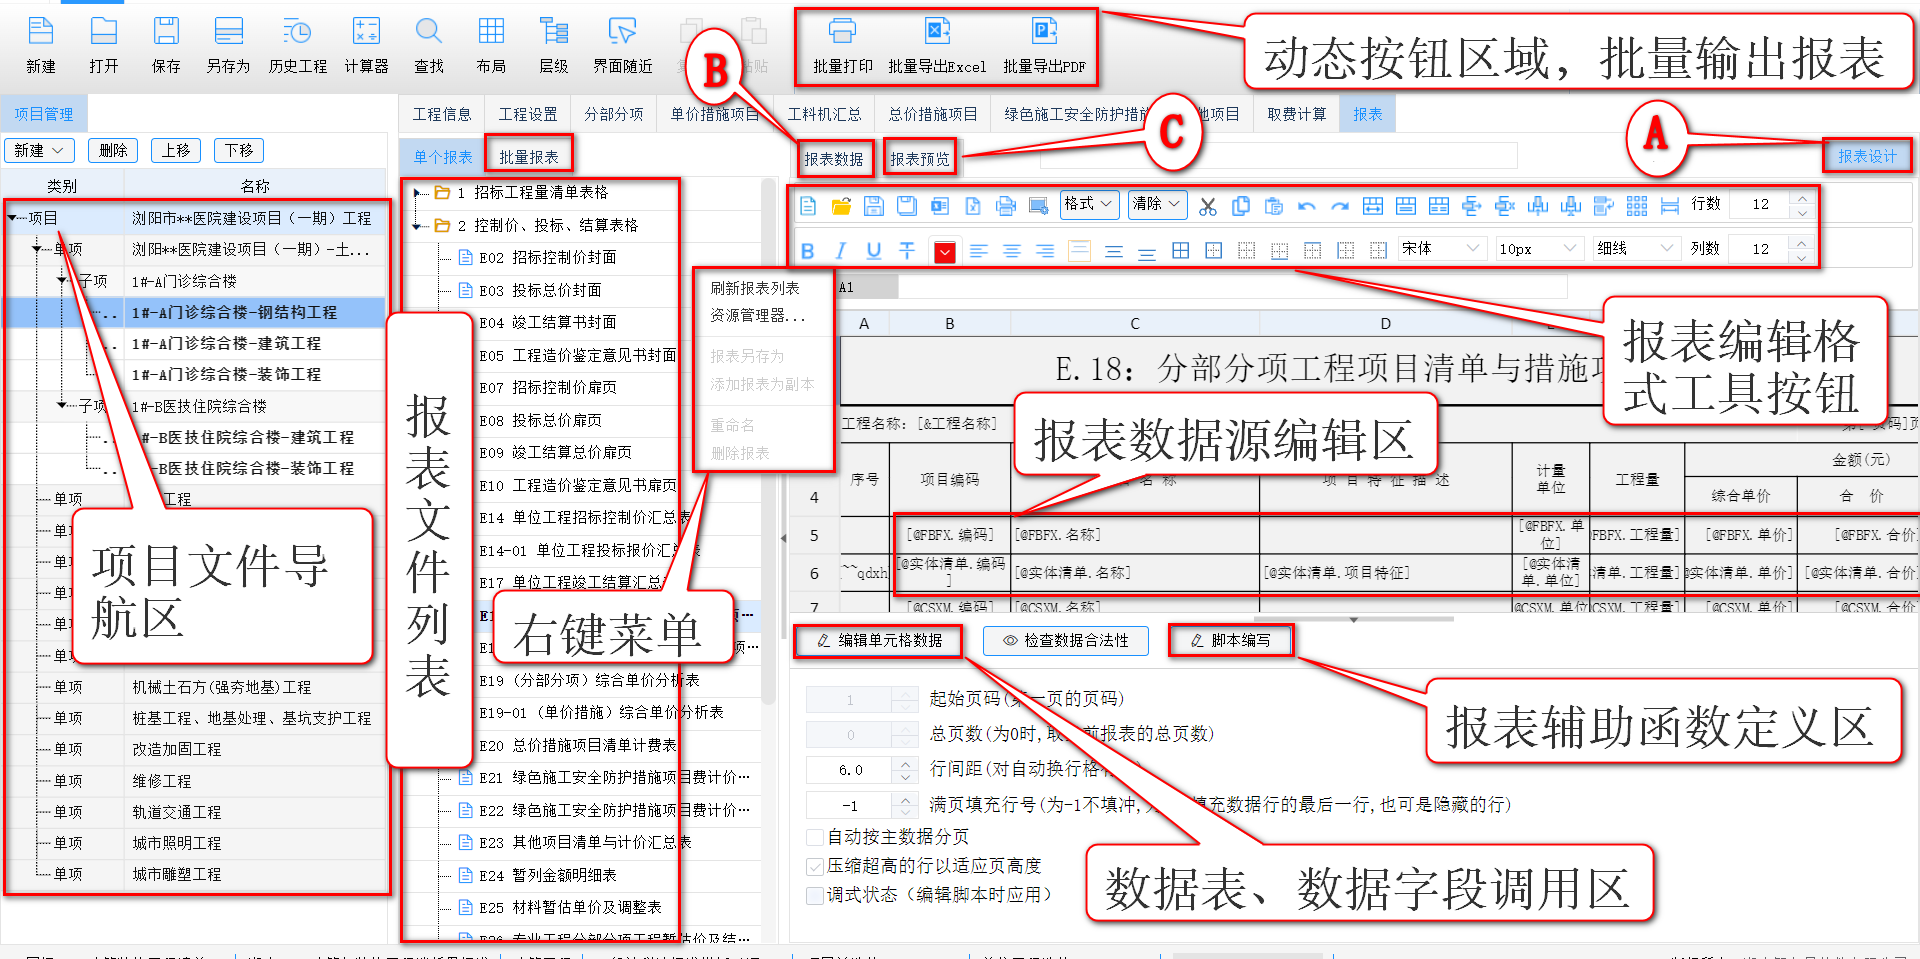
Task: Enable 自动按主数据分页 checkbox
Action: coord(815,837)
